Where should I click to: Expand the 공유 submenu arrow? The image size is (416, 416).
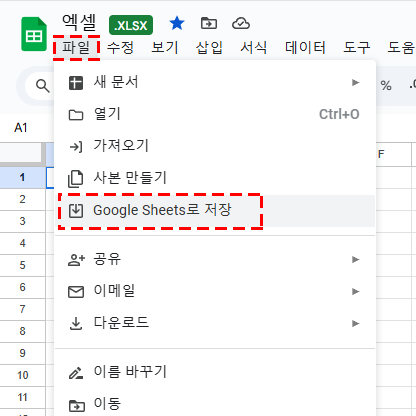coord(356,259)
